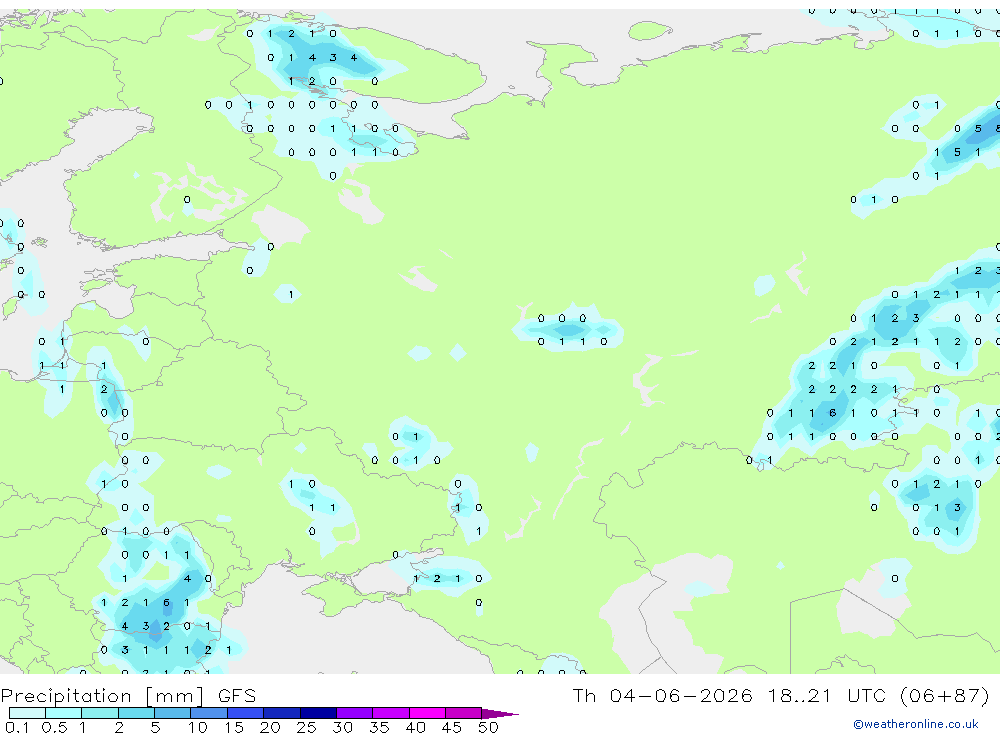Click the legend swatch between 35 and 40
This screenshot has height=733, width=1000.
click(391, 713)
